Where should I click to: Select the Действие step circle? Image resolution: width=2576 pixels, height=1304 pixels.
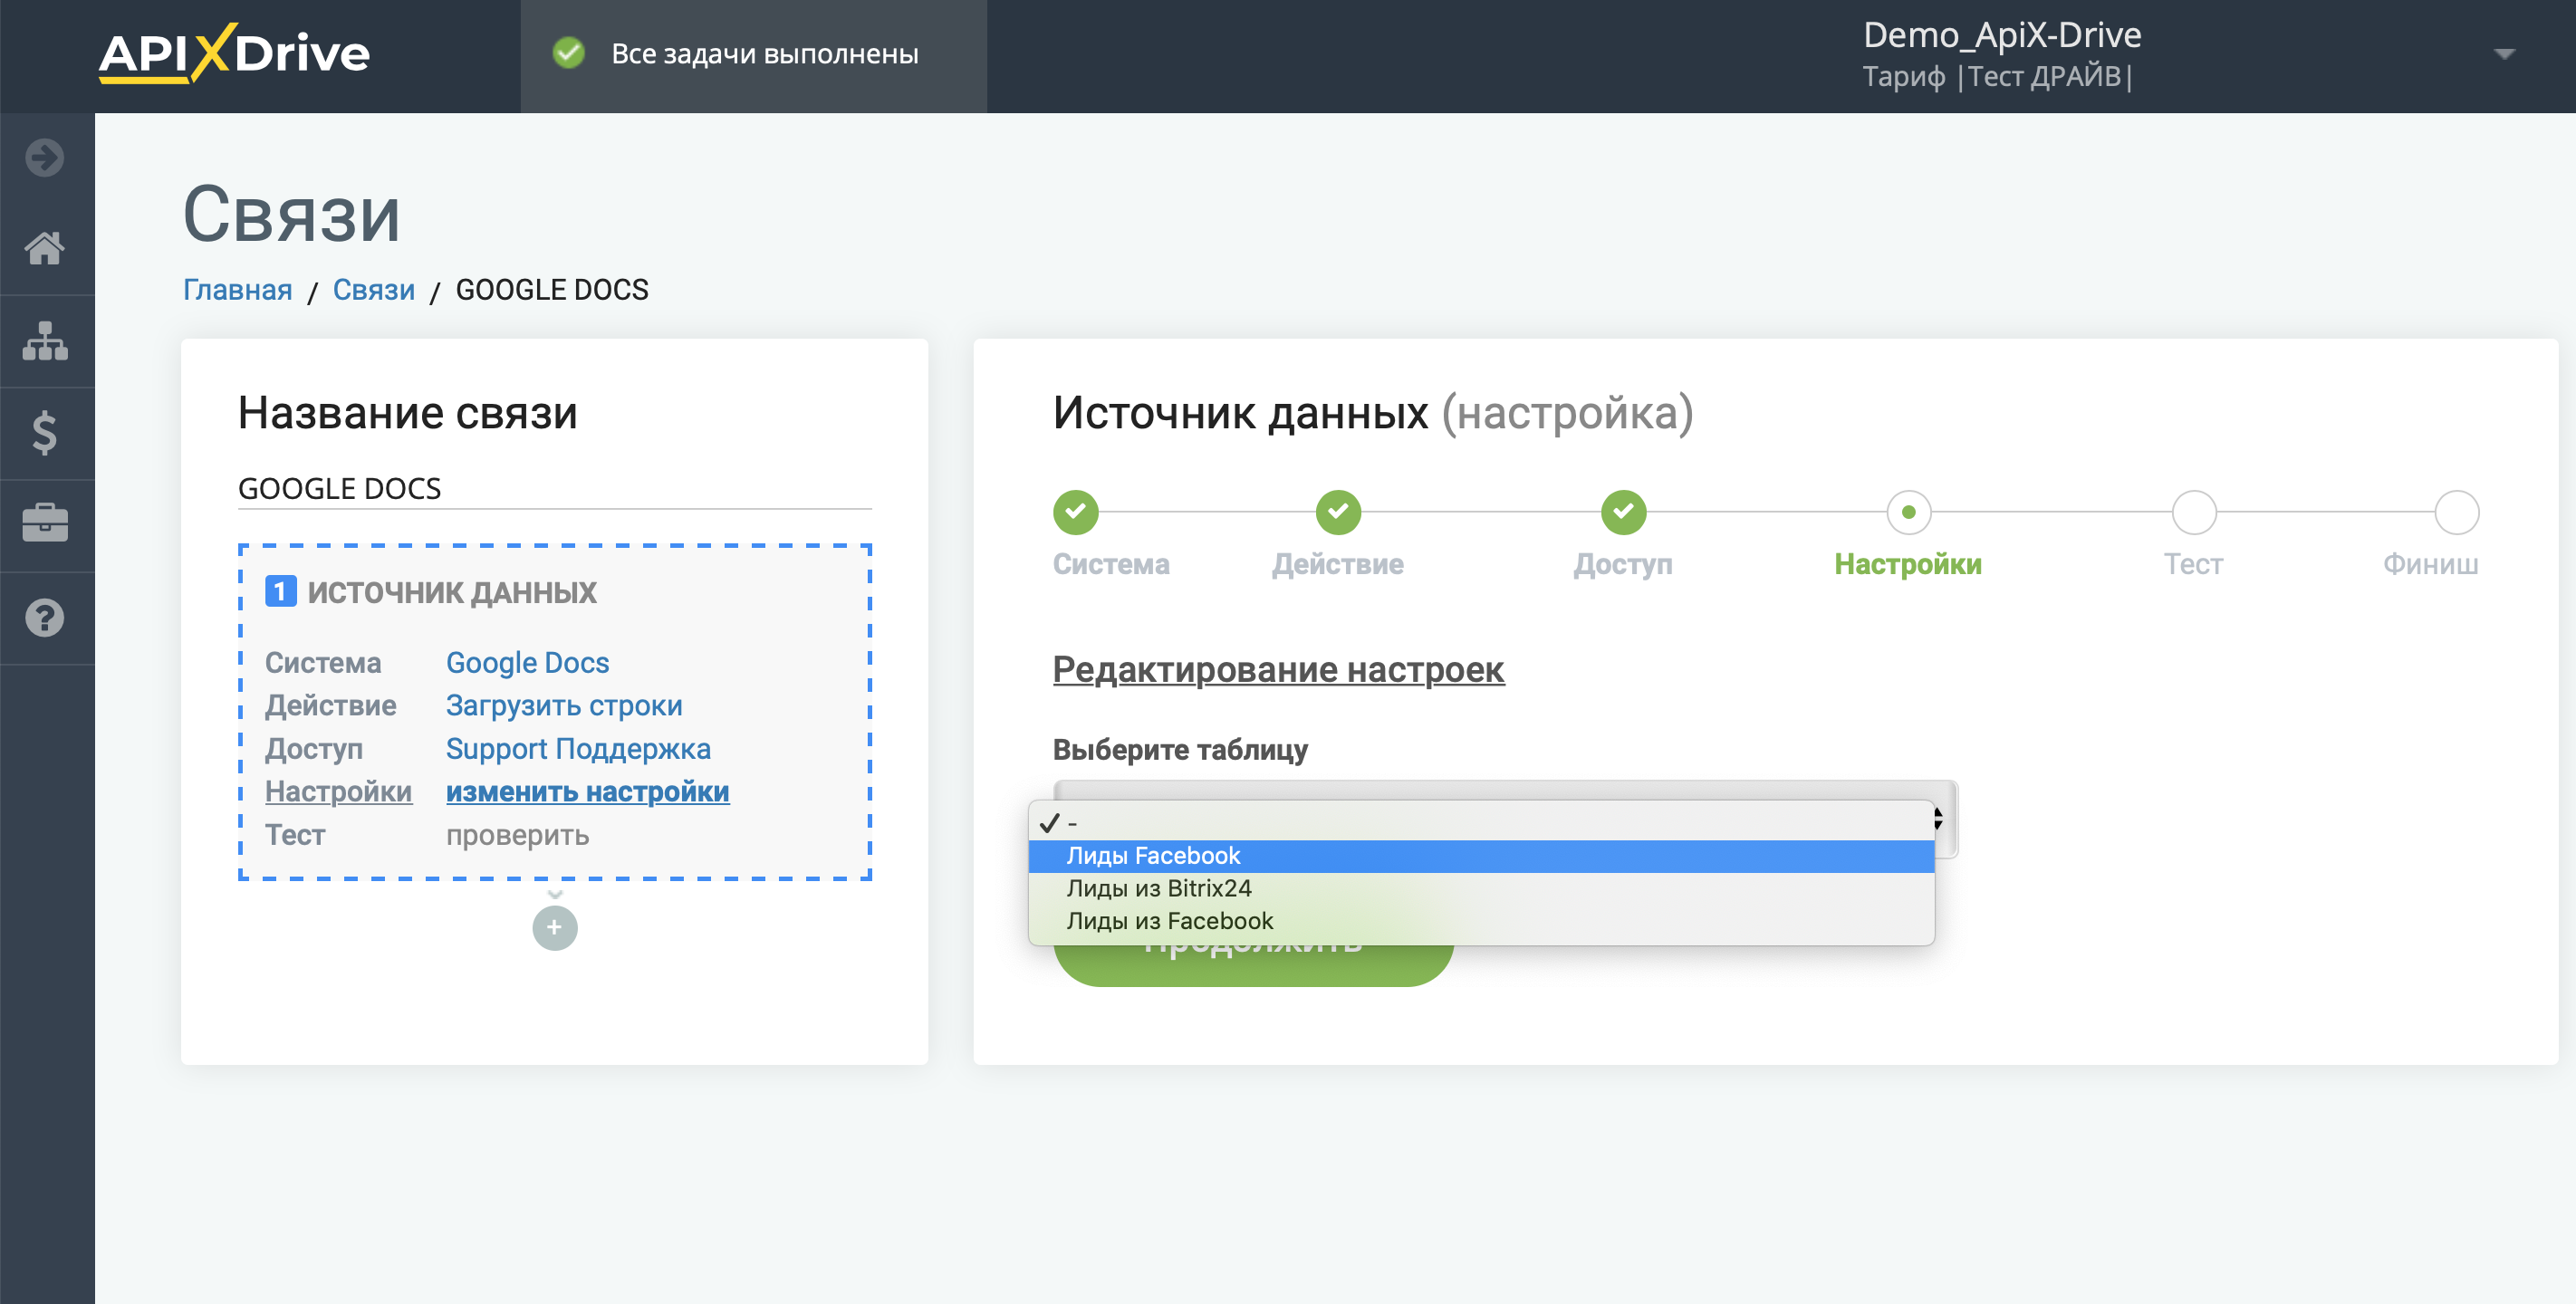[1338, 512]
